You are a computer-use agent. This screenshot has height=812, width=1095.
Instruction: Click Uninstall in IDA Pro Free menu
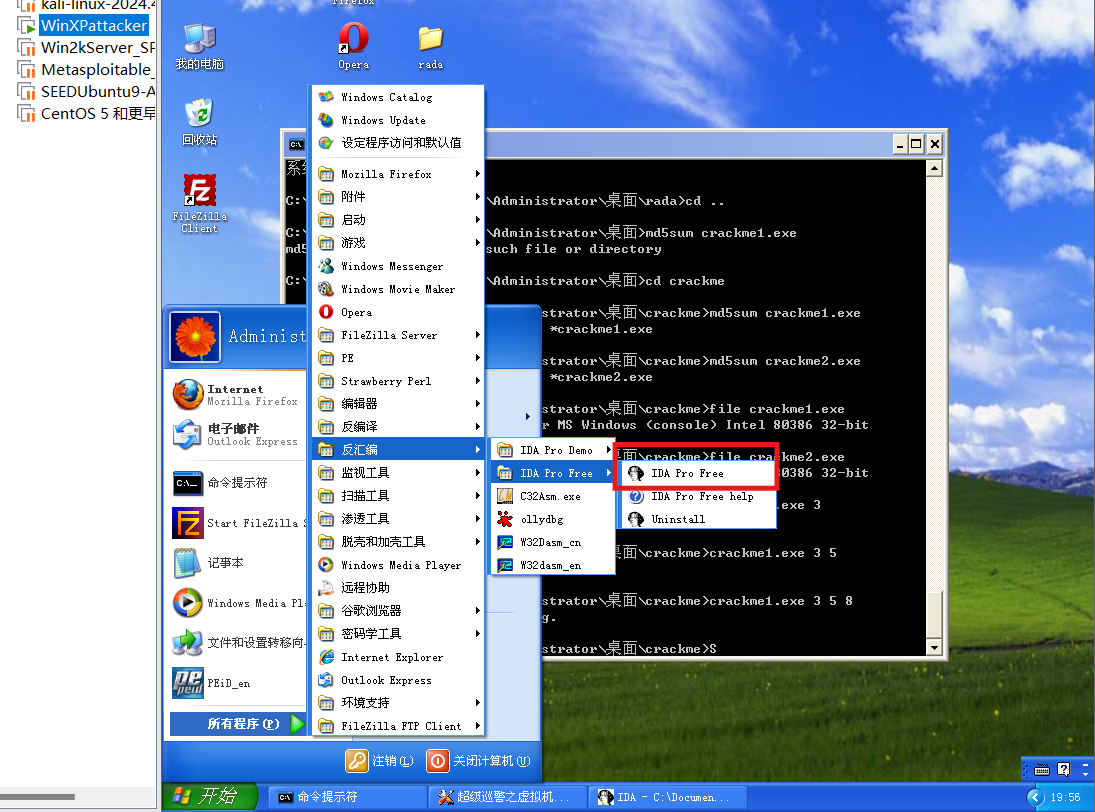pos(698,519)
